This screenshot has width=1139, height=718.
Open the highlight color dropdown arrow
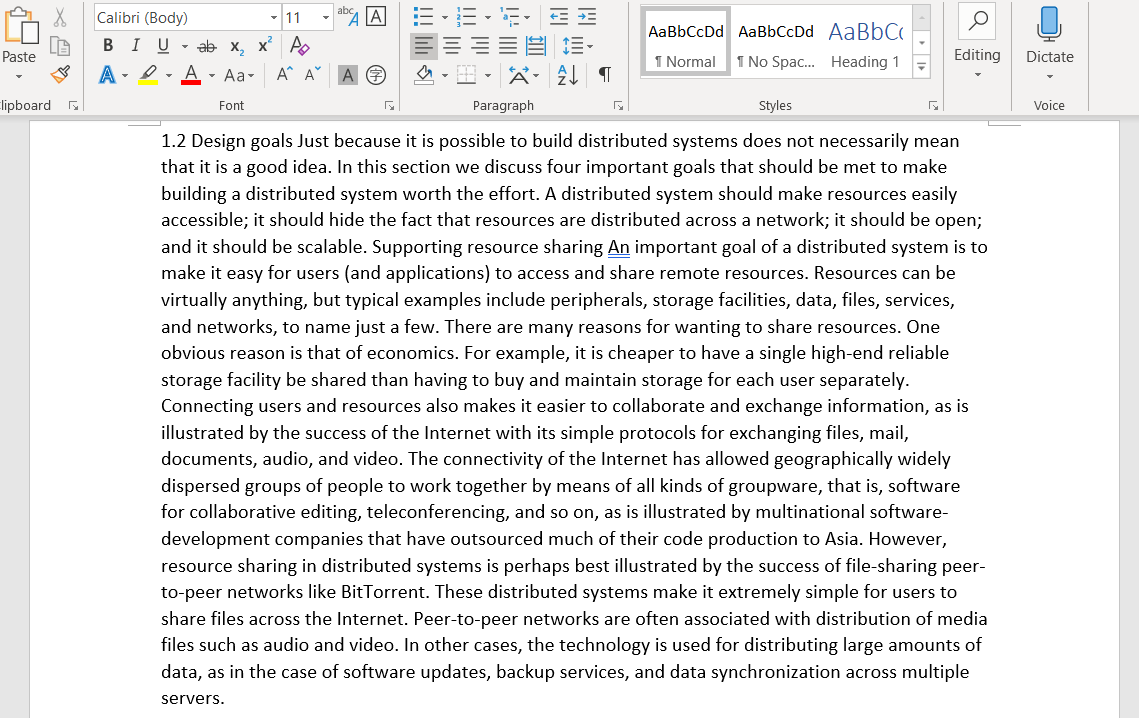[169, 76]
